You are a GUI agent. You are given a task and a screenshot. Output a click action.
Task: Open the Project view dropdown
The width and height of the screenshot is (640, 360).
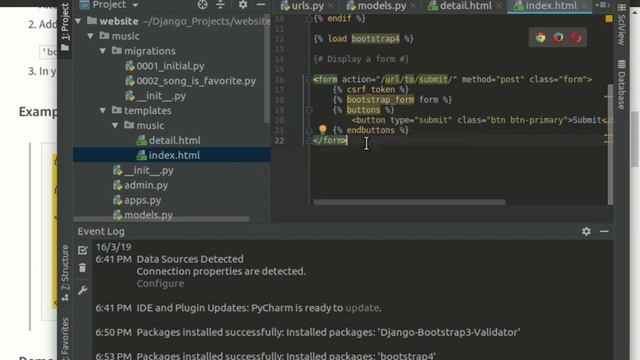point(135,5)
